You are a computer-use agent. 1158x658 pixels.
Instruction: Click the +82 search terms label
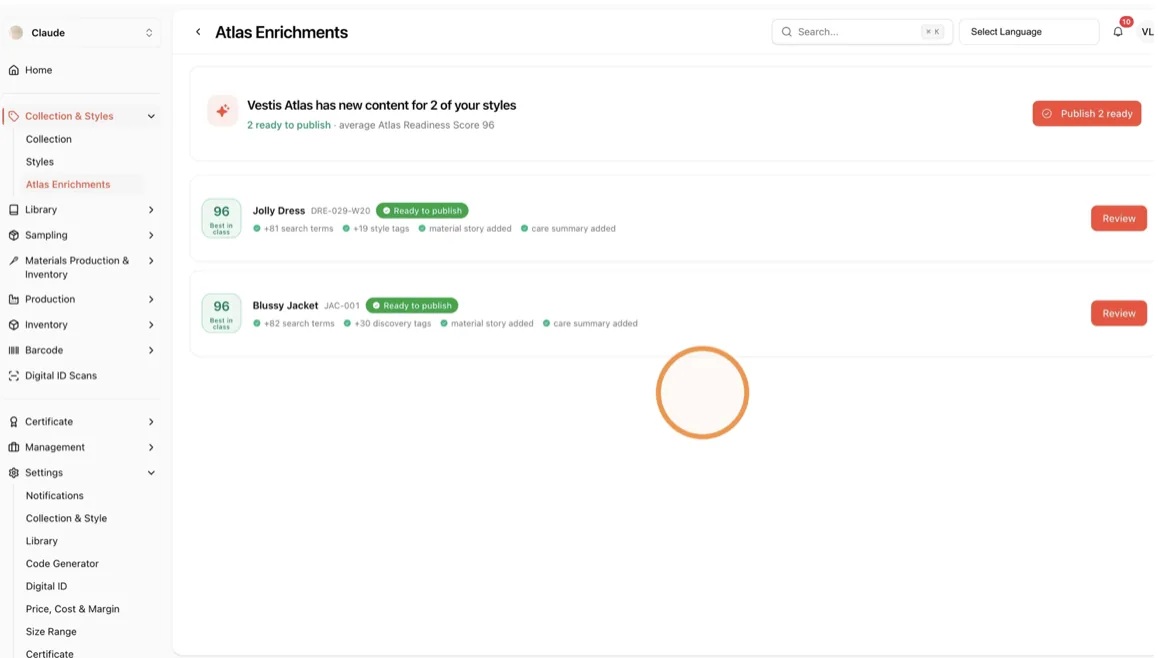tap(298, 323)
